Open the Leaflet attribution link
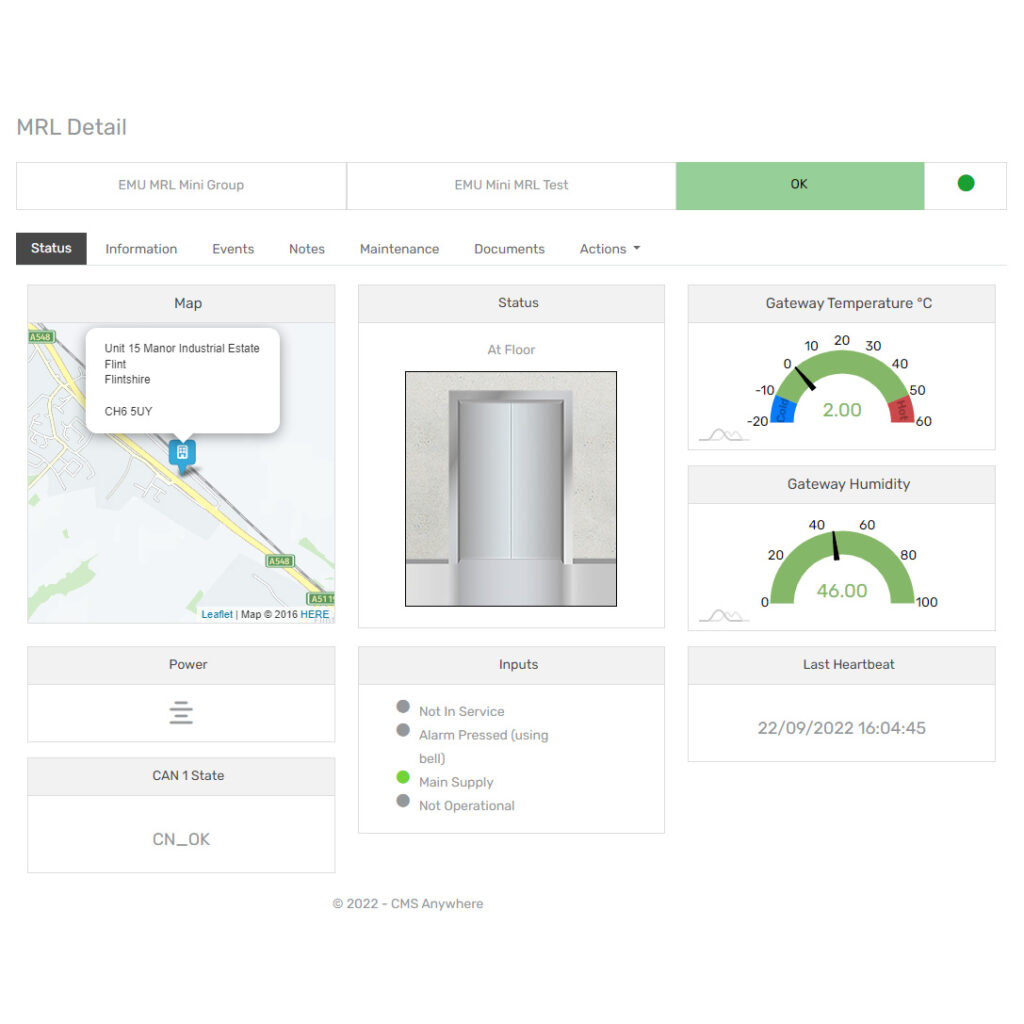The image size is (1024, 1024). 217,614
